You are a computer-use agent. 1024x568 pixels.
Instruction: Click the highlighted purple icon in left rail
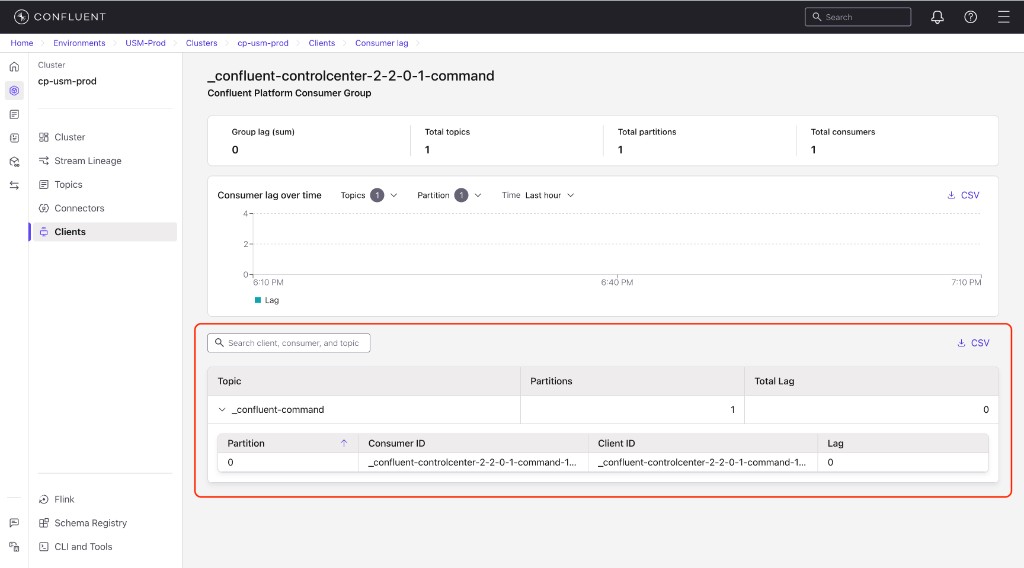tap(14, 90)
